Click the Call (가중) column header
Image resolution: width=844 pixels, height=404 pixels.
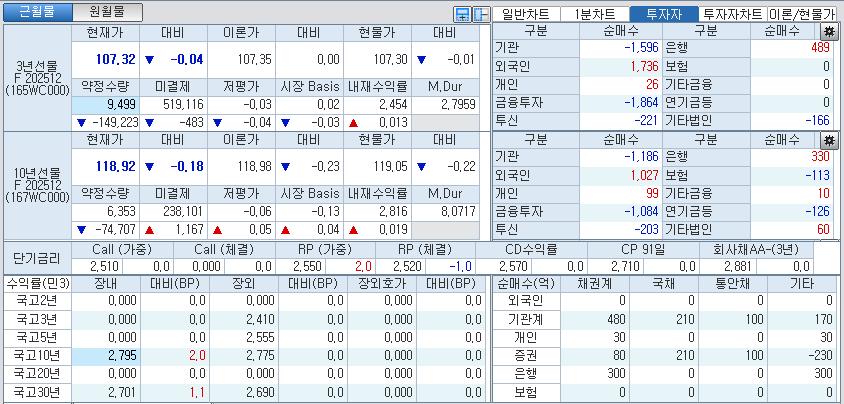click(122, 250)
